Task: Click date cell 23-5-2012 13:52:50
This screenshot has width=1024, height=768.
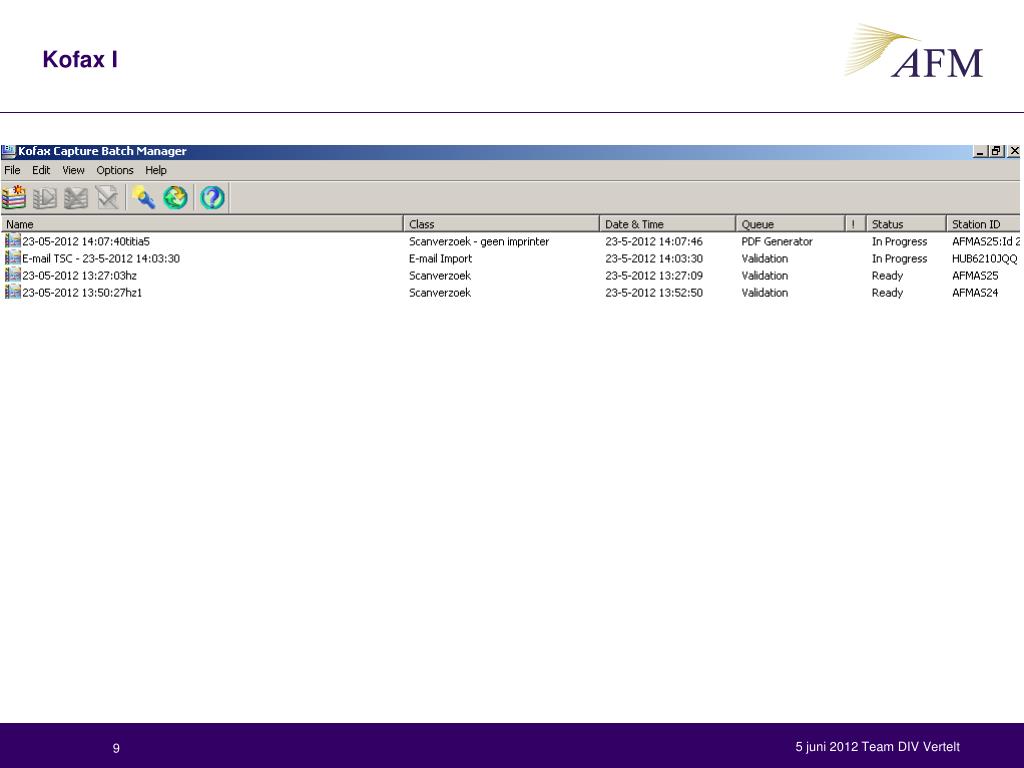Action: 654,293
